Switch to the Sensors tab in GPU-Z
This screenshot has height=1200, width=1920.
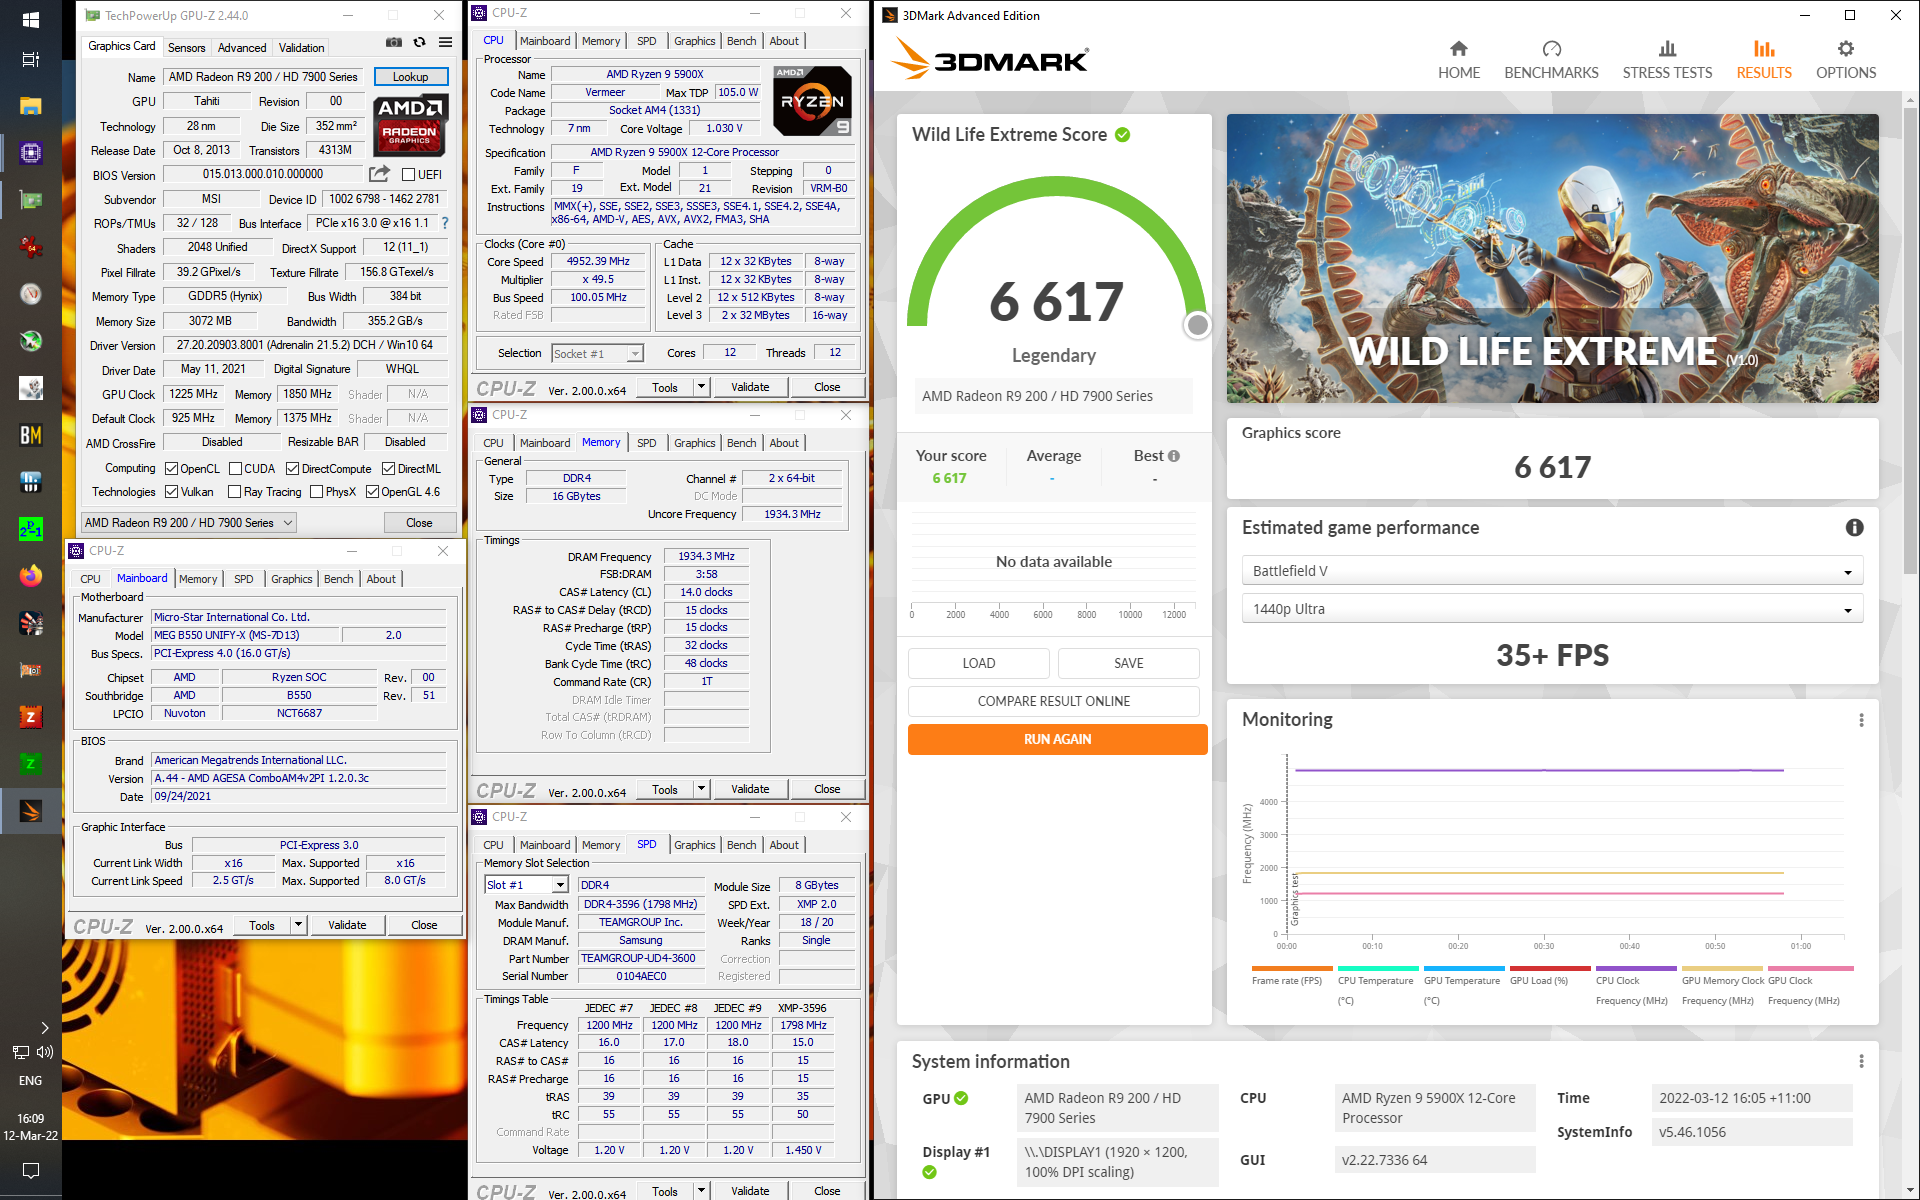[186, 48]
